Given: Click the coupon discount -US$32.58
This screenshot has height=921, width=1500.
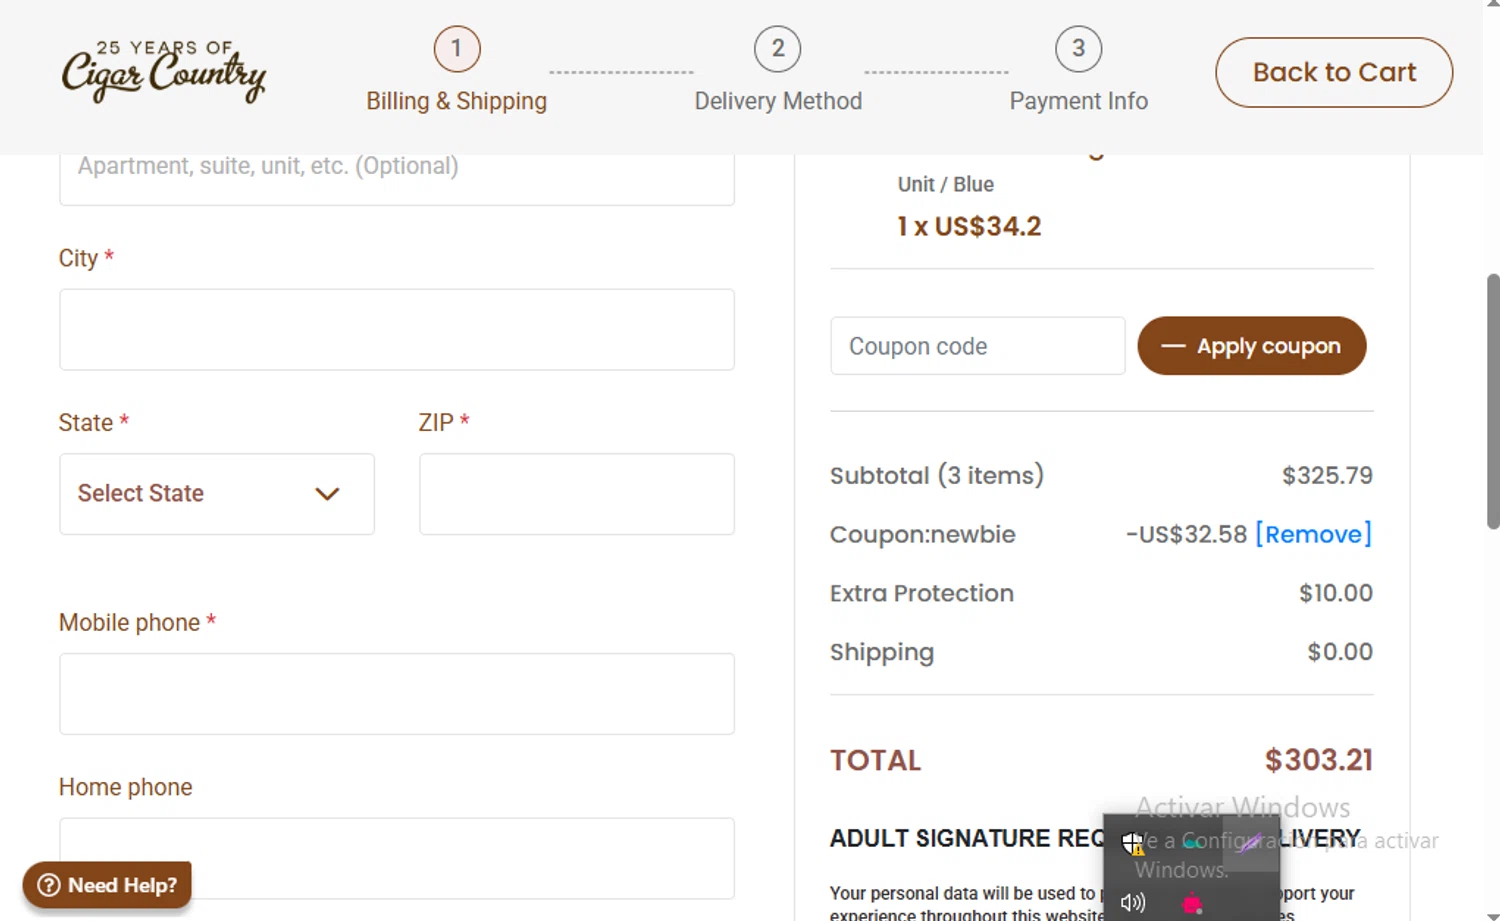Looking at the screenshot, I should point(1186,534).
